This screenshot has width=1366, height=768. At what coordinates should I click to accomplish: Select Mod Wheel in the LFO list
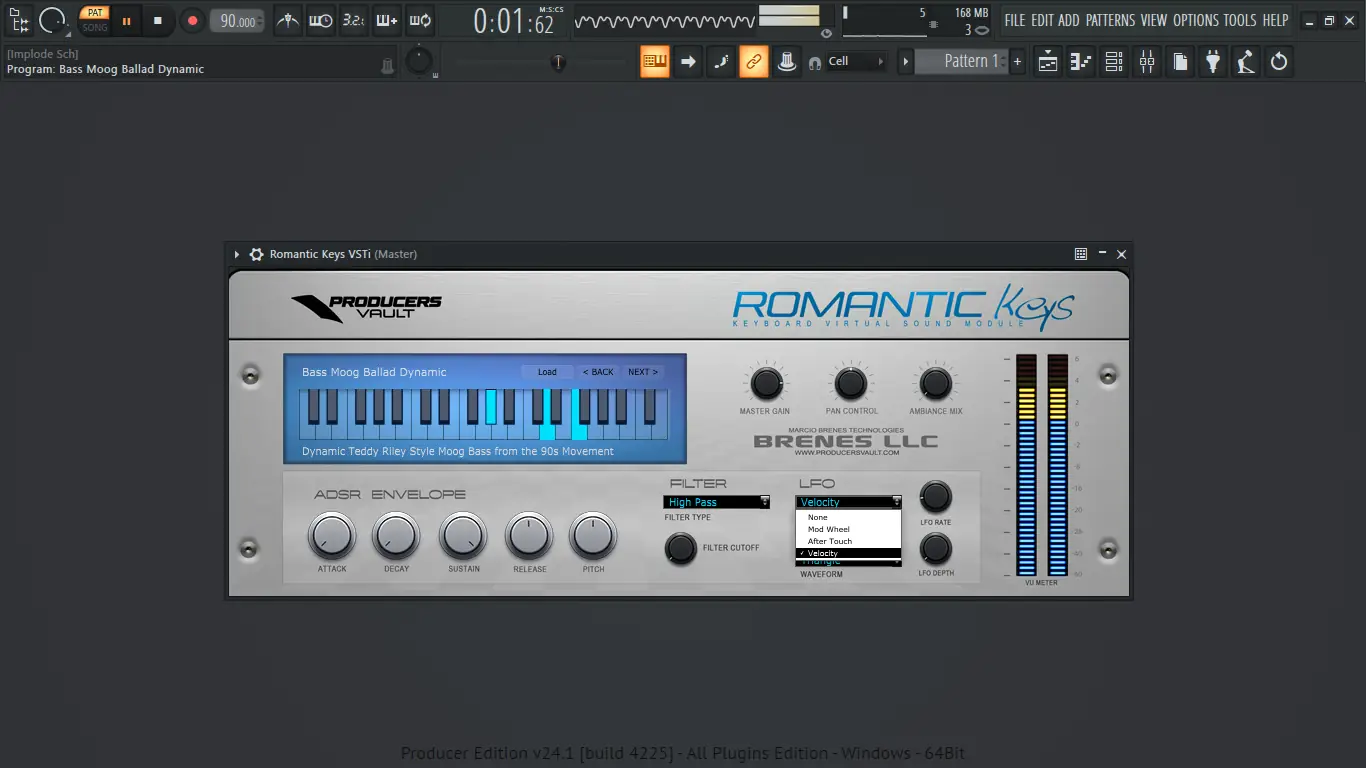[849, 529]
